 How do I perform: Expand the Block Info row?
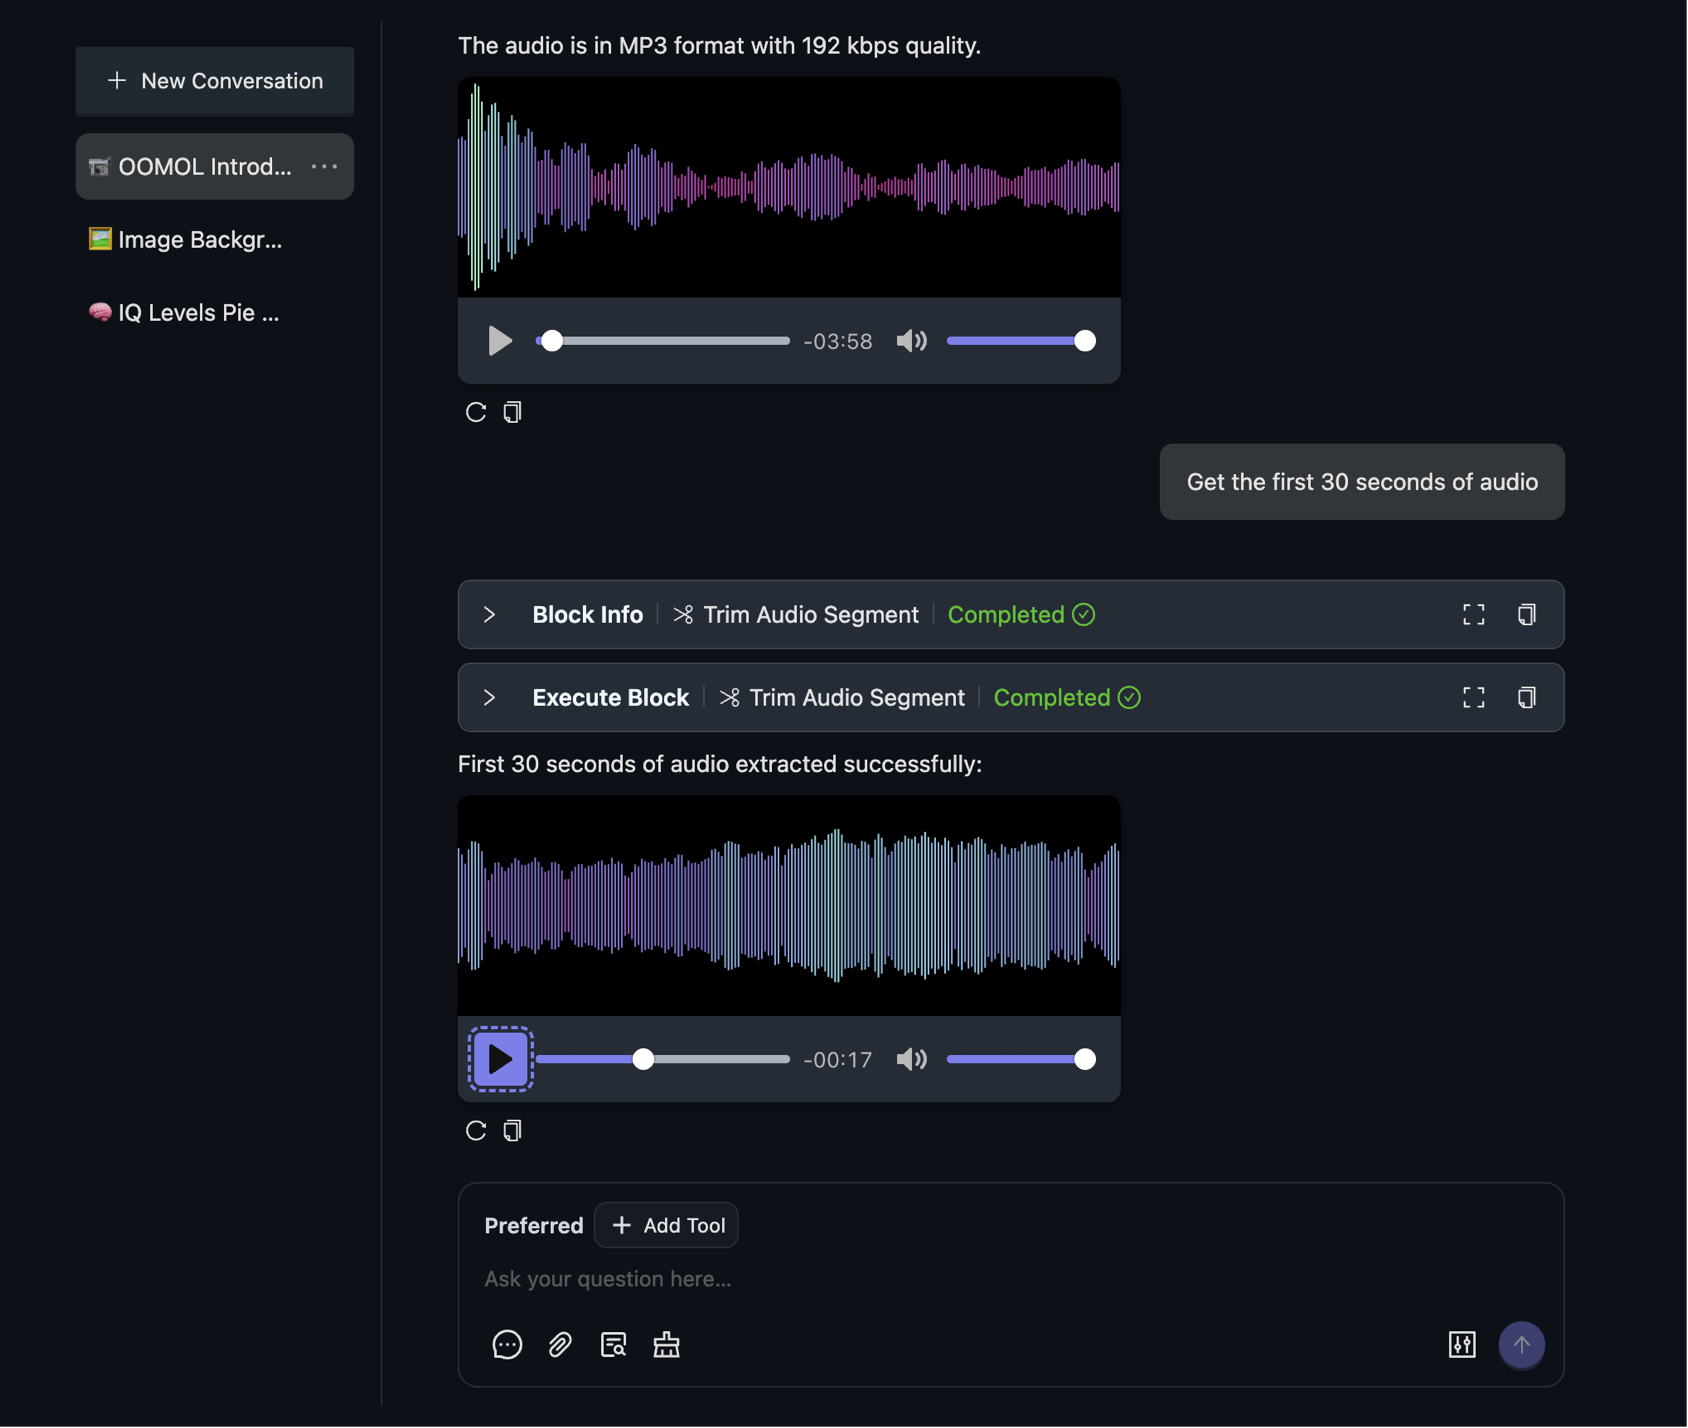click(490, 615)
